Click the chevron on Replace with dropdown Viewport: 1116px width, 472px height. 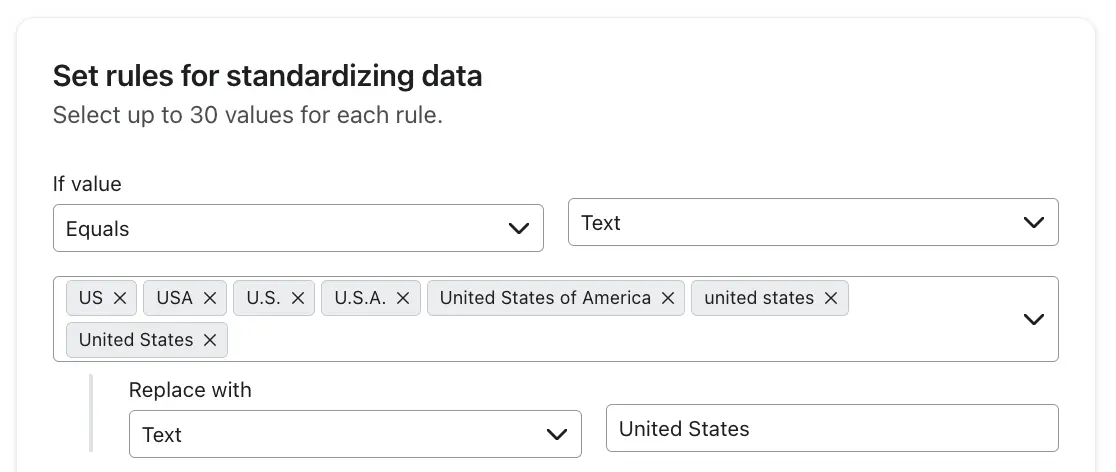point(557,435)
